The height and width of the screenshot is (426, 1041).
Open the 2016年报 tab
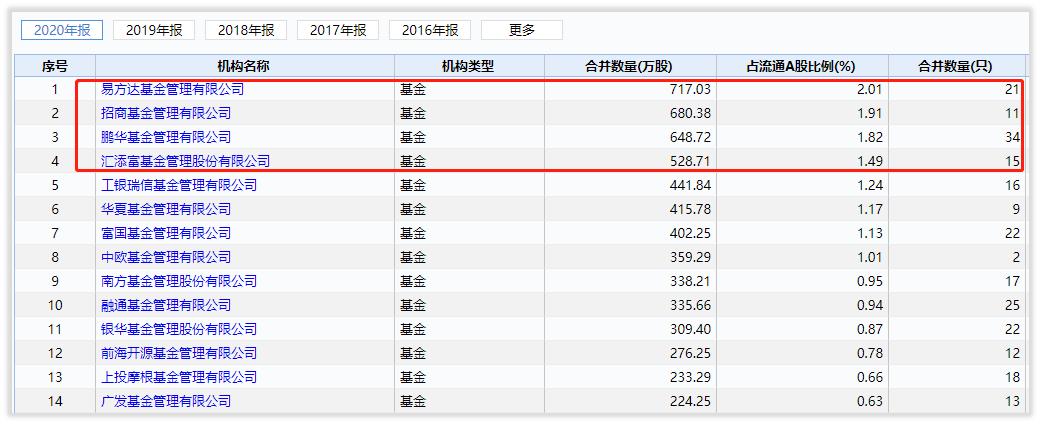point(430,30)
